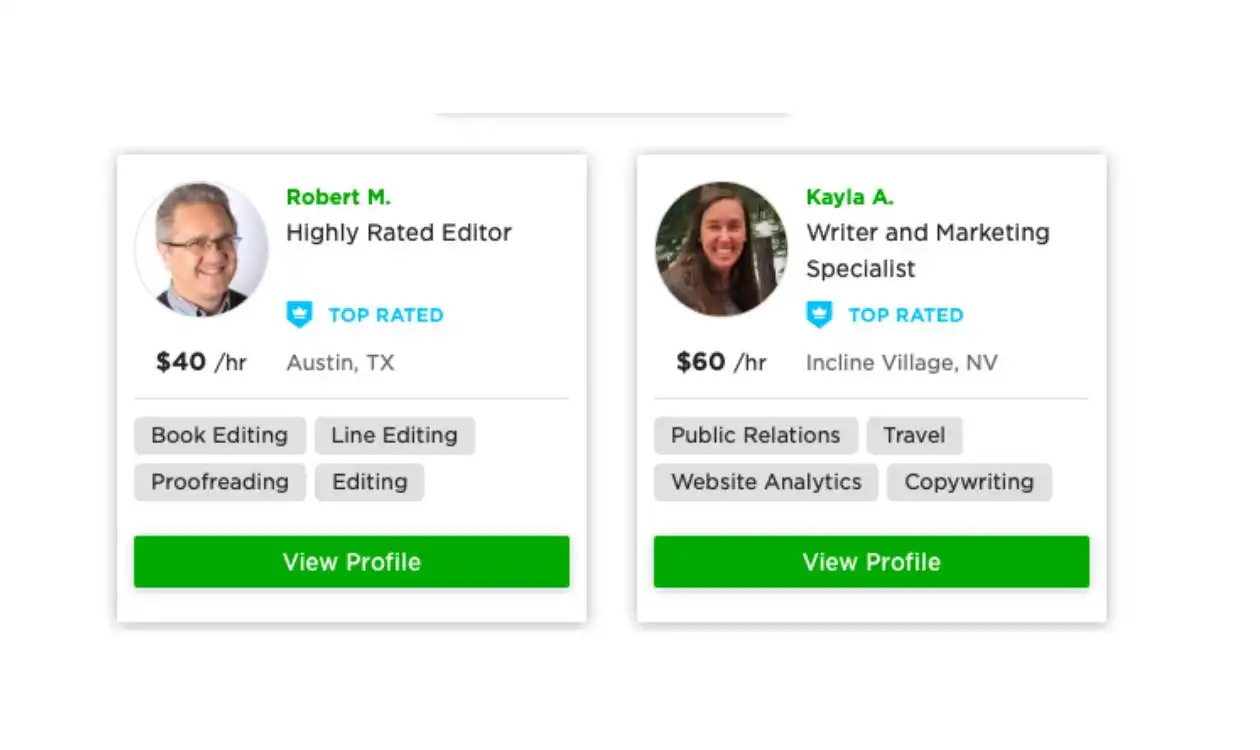Screen dimensions: 1260x750
Task: Select the Book Editing skill tag
Action: (220, 436)
